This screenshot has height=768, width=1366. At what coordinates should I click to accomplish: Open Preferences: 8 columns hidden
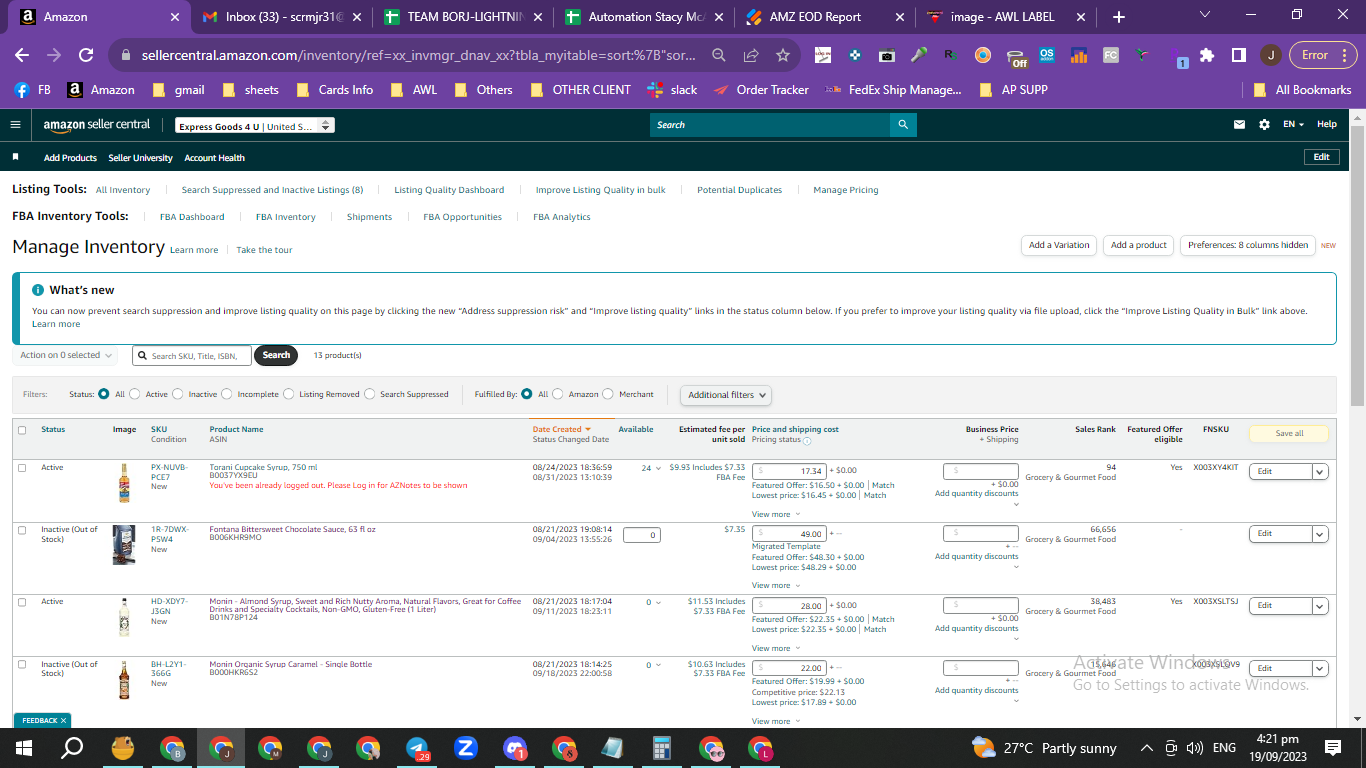(1248, 245)
